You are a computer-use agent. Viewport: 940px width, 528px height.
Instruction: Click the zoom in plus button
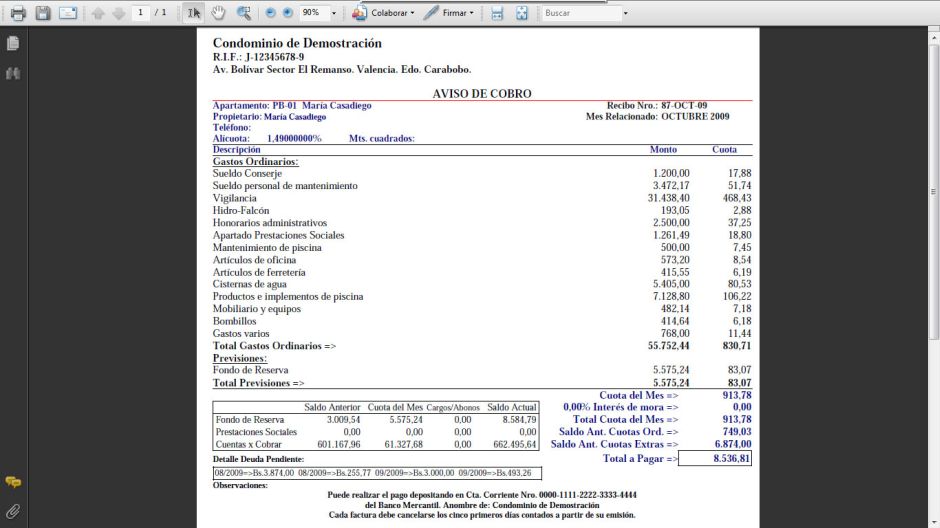(288, 13)
